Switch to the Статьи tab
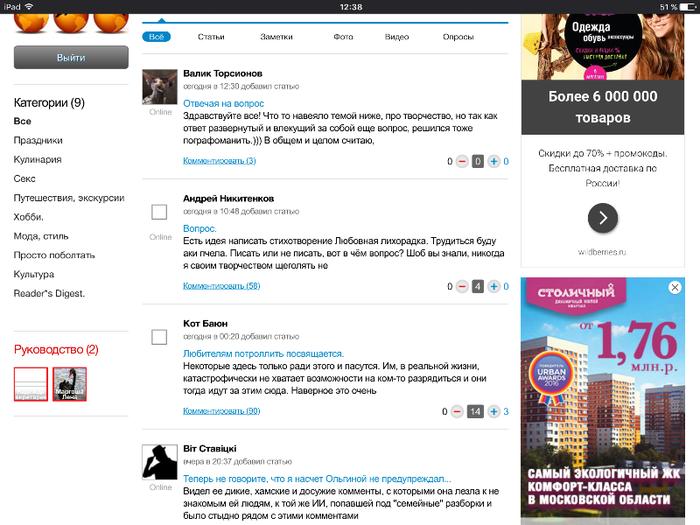Image resolution: width=700 pixels, height=525 pixels. click(211, 37)
